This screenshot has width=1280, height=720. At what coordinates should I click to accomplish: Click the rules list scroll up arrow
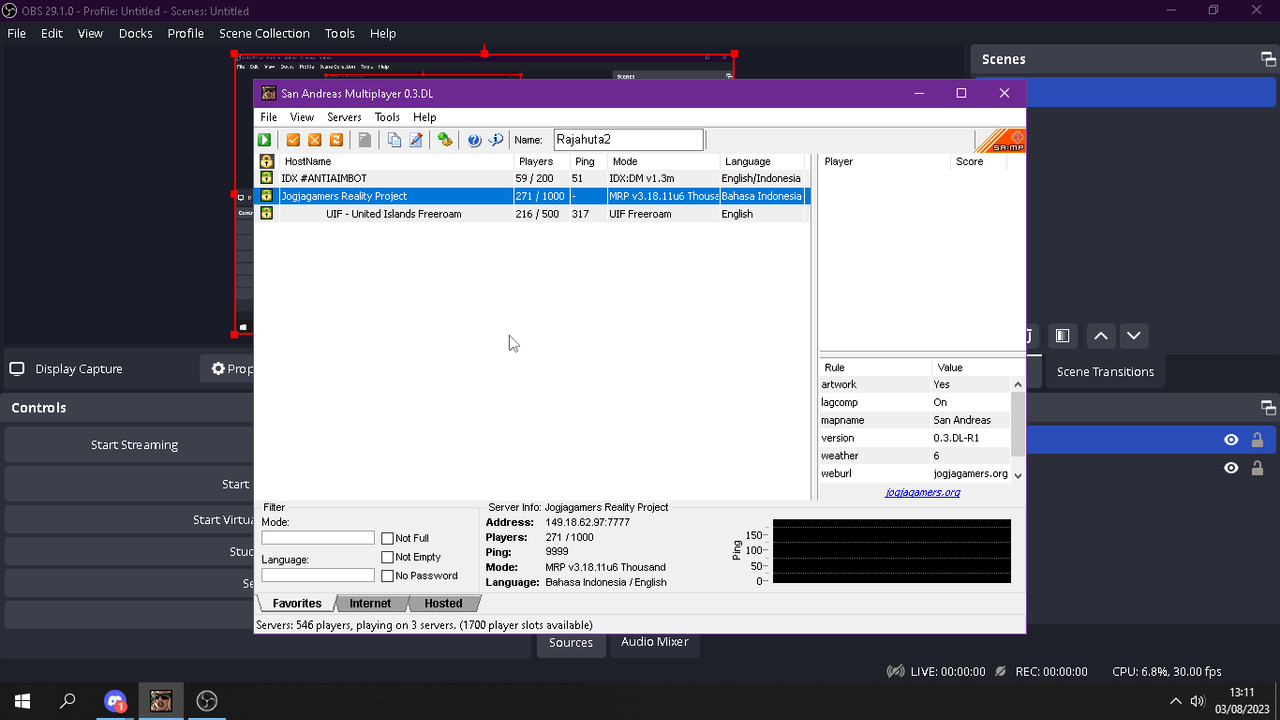click(1018, 384)
